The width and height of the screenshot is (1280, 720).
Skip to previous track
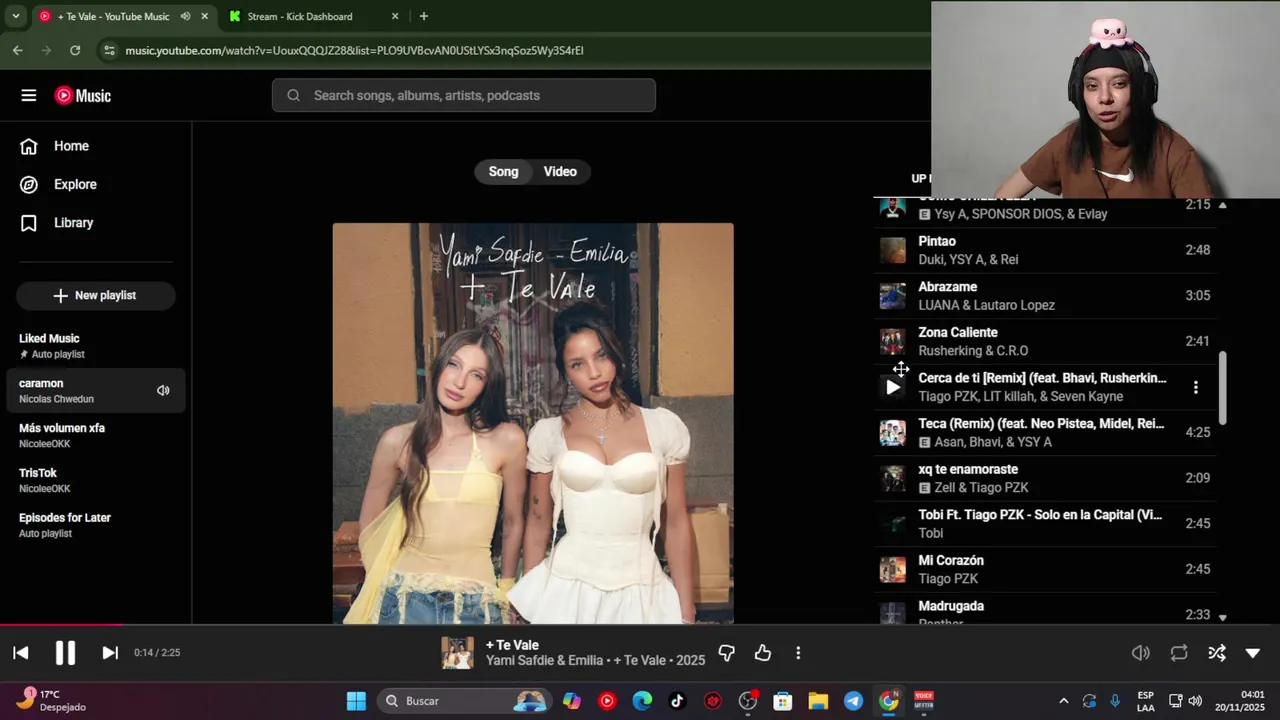(21, 653)
